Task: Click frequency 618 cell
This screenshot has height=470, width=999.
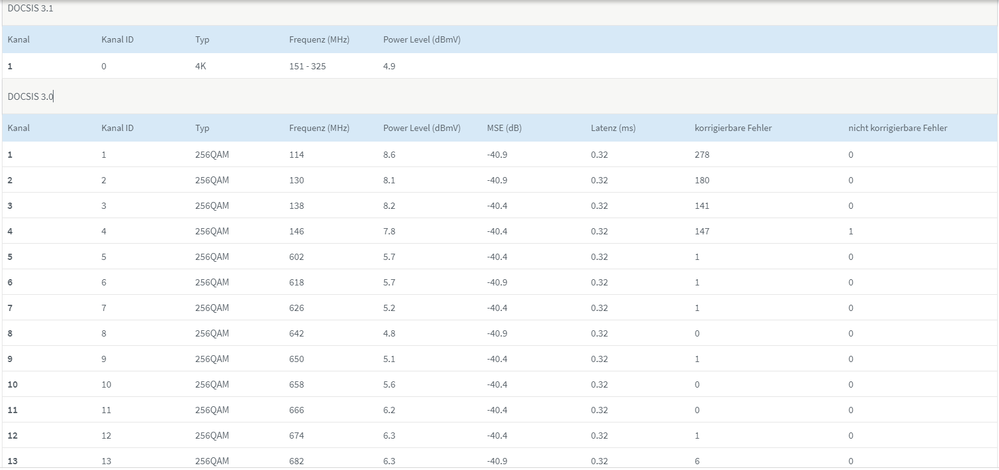Action: click(297, 282)
